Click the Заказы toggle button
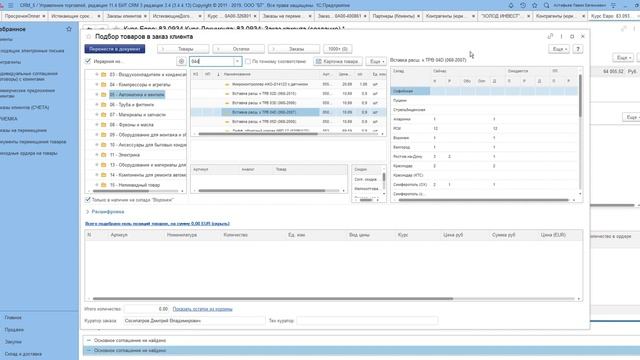The image size is (640, 360). 294,49
